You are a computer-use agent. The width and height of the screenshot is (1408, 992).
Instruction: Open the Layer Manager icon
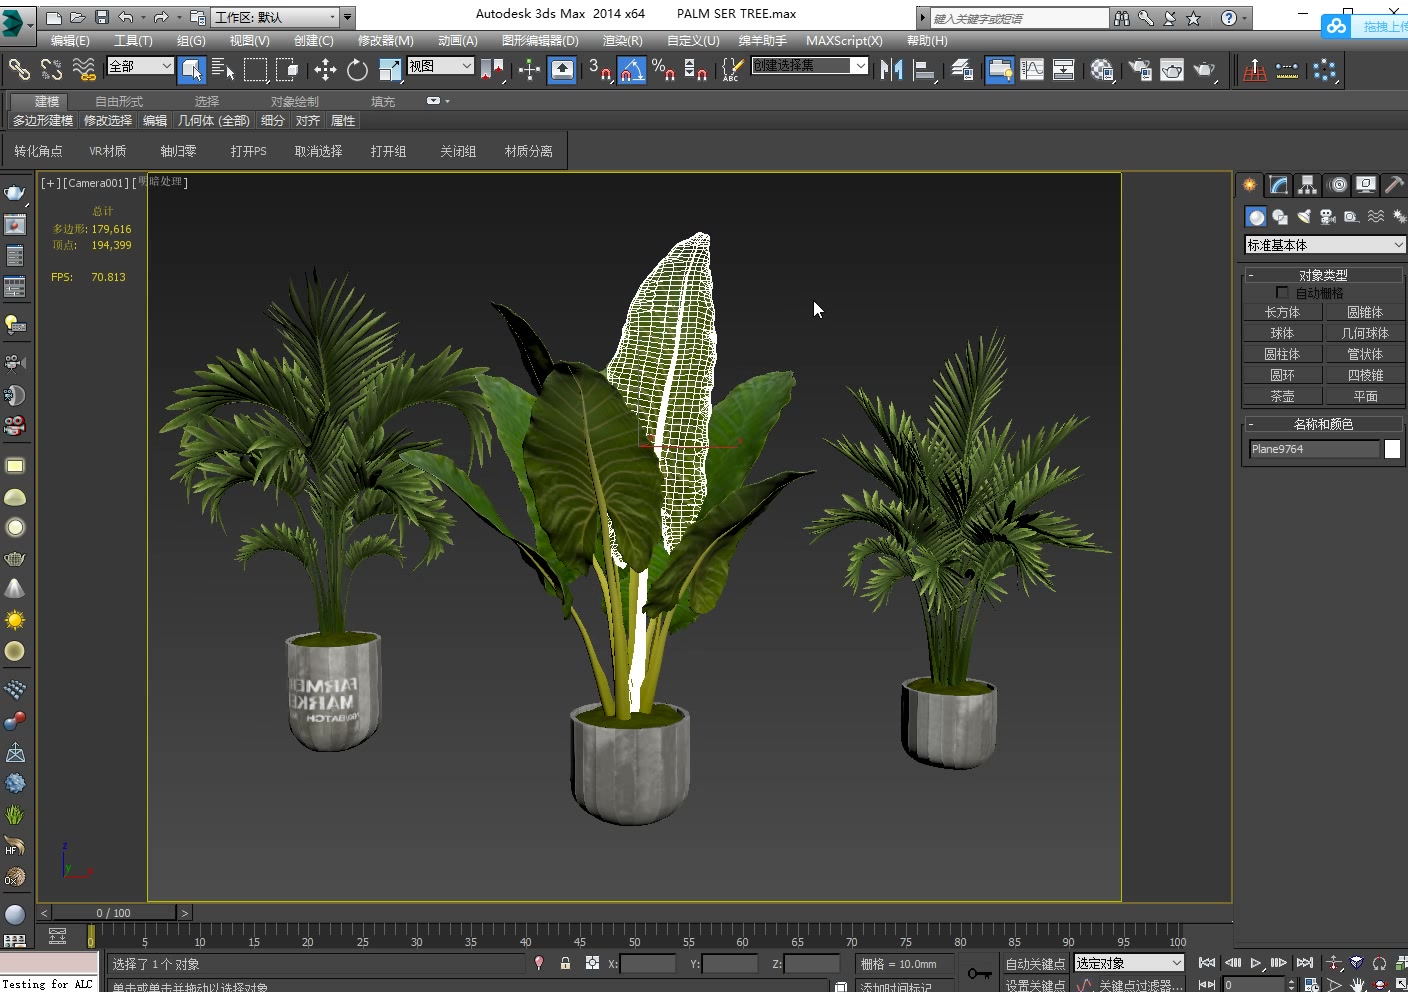962,69
